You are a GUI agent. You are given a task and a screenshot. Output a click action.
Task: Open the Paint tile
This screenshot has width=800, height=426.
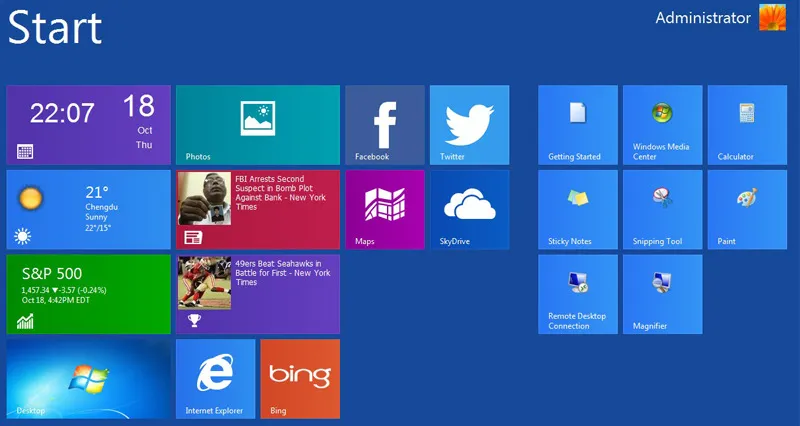[746, 209]
